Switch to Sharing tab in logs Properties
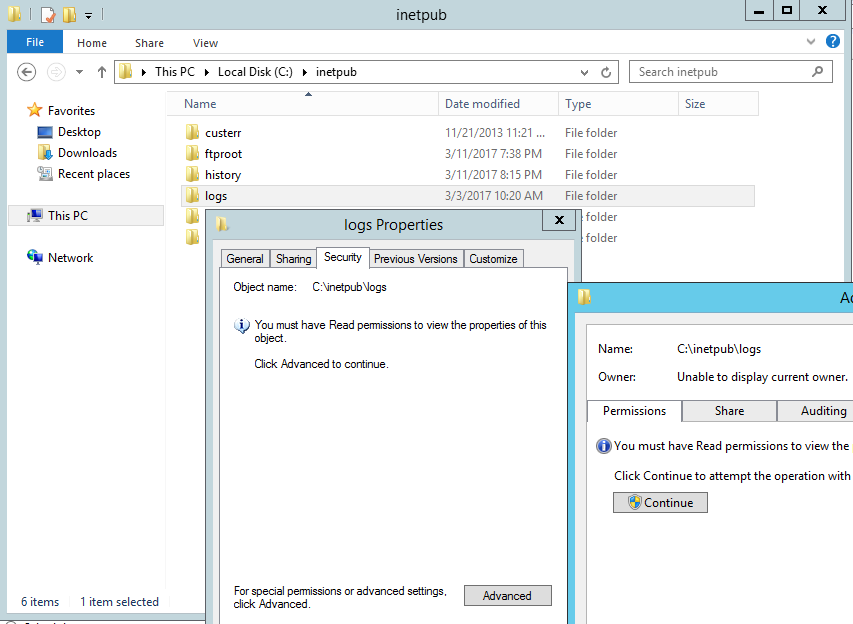This screenshot has width=853, height=624. pos(293,259)
